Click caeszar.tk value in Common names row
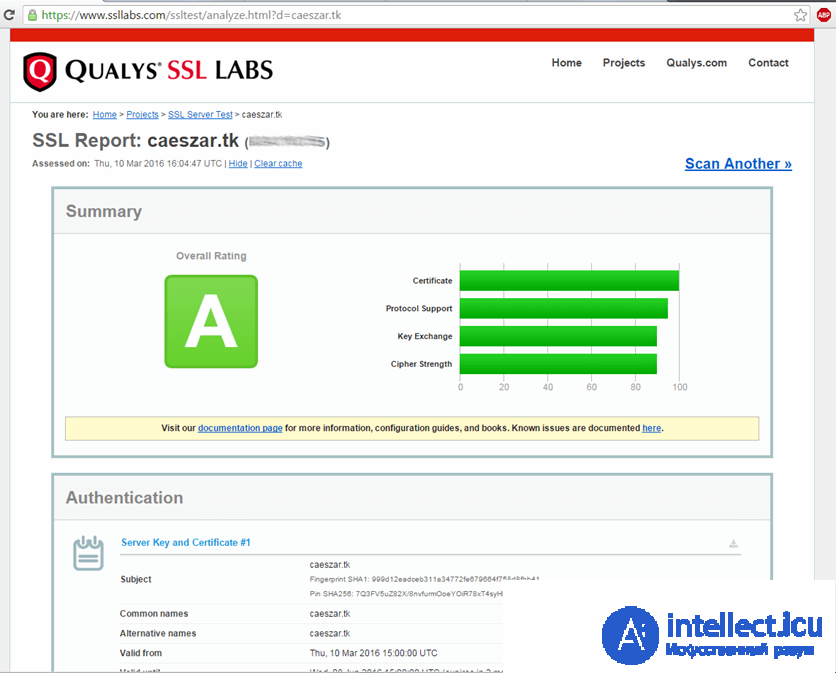The width and height of the screenshot is (836, 673). click(330, 614)
